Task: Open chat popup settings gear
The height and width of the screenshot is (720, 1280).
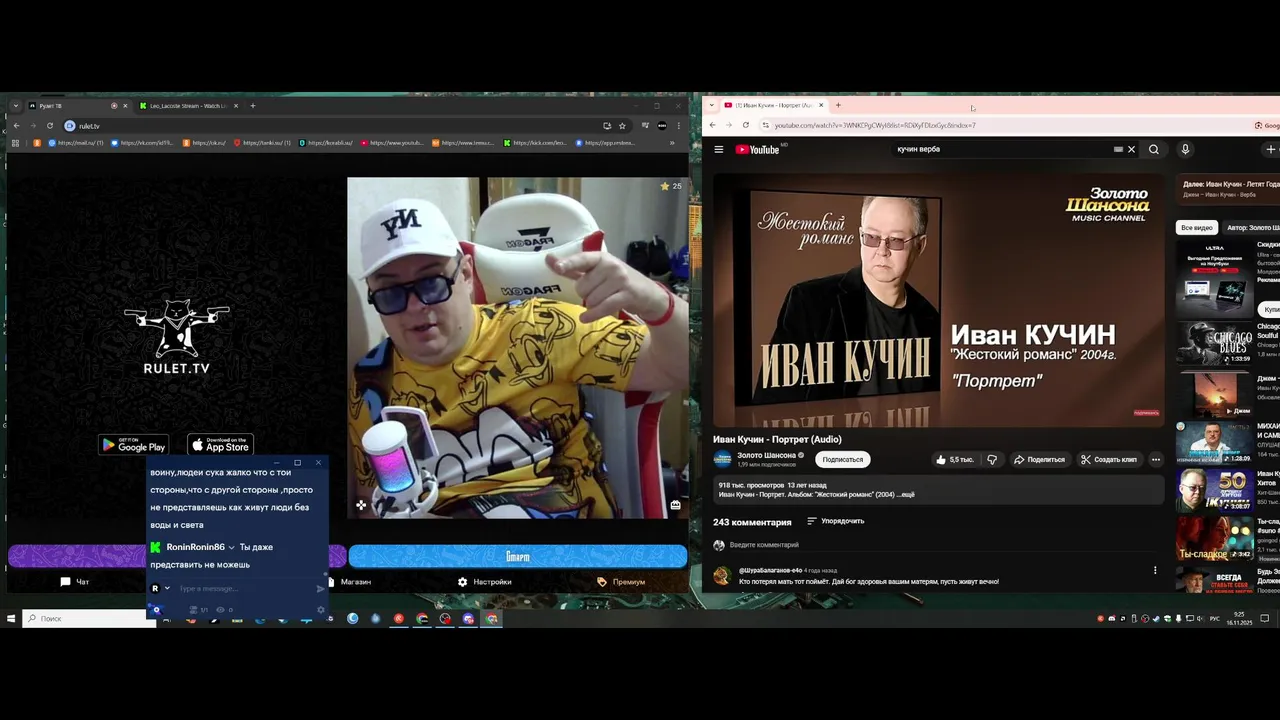Action: (x=321, y=609)
